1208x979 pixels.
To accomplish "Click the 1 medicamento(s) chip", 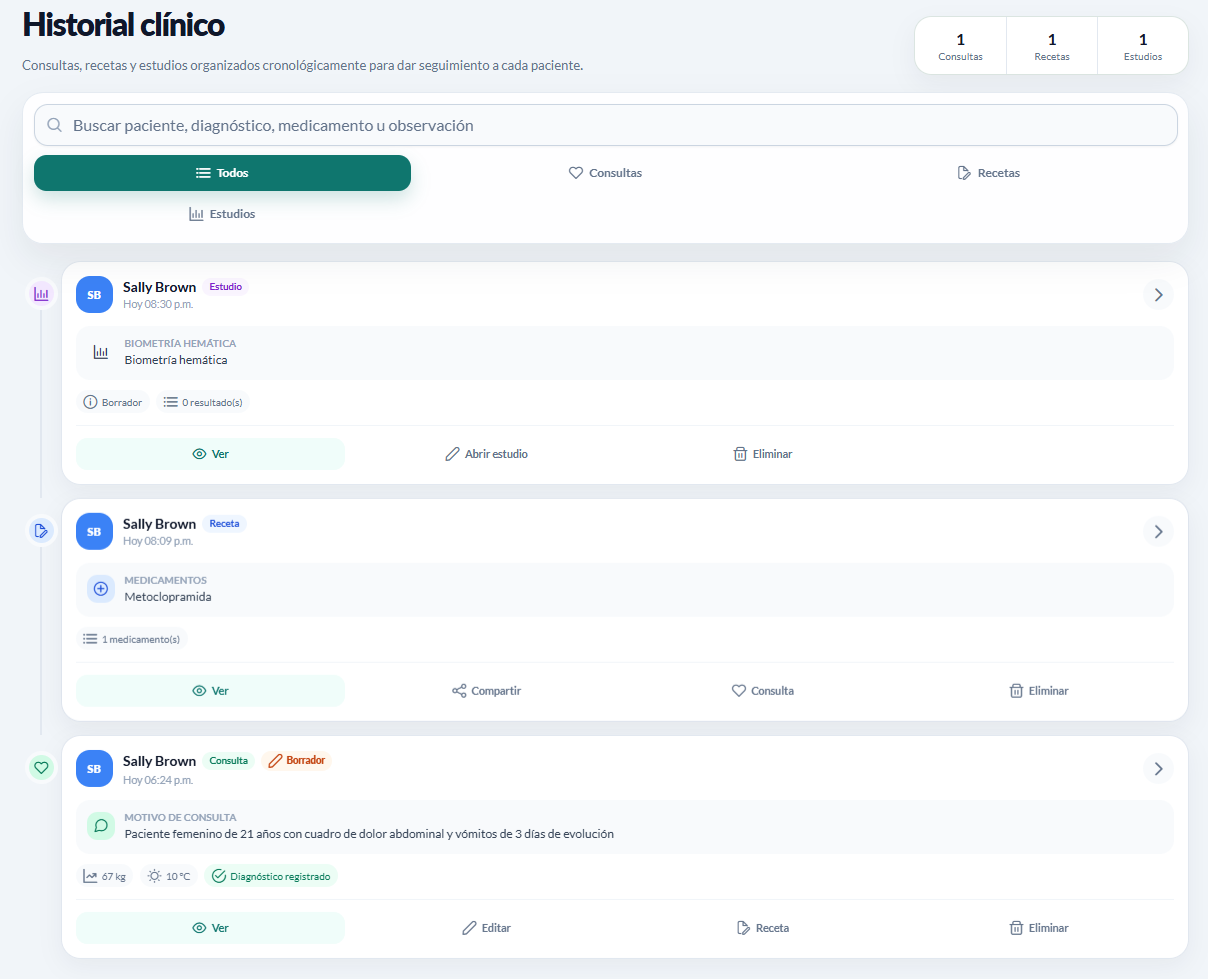I will [131, 639].
